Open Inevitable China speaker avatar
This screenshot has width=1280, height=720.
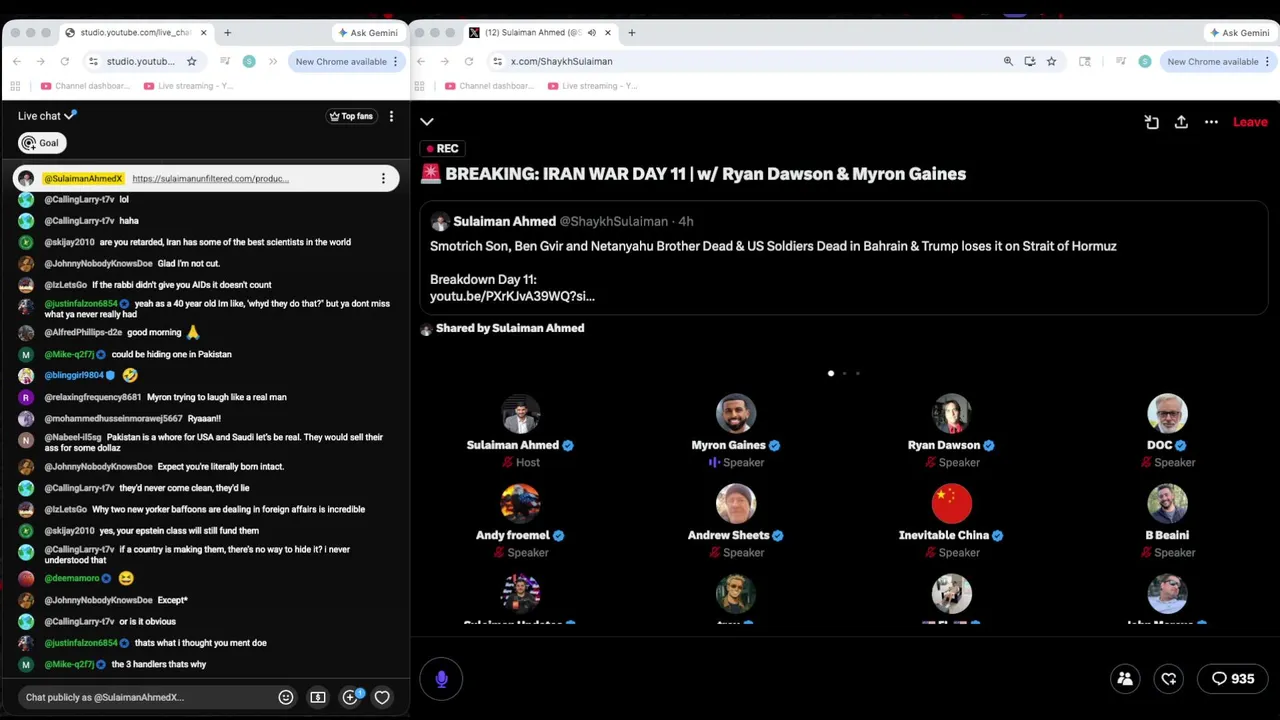click(x=952, y=504)
